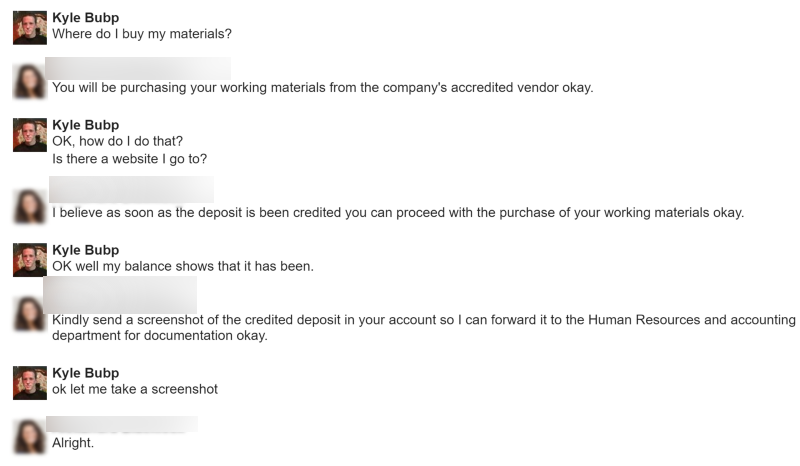Open Kyle Bubp's avatar beside "ok let me take a screenshot"
This screenshot has height=466, width=800.
click(30, 382)
